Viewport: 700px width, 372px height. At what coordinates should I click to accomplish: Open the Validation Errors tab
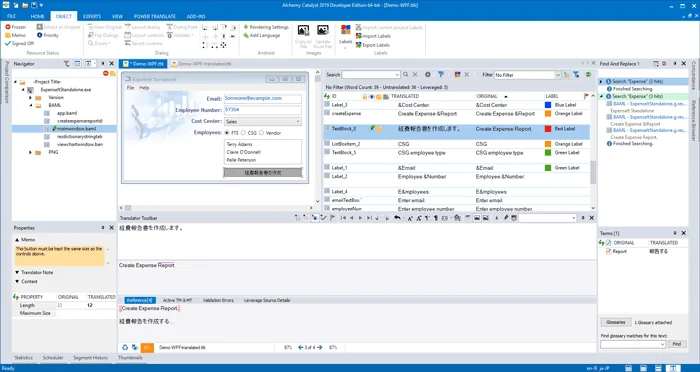(x=218, y=300)
